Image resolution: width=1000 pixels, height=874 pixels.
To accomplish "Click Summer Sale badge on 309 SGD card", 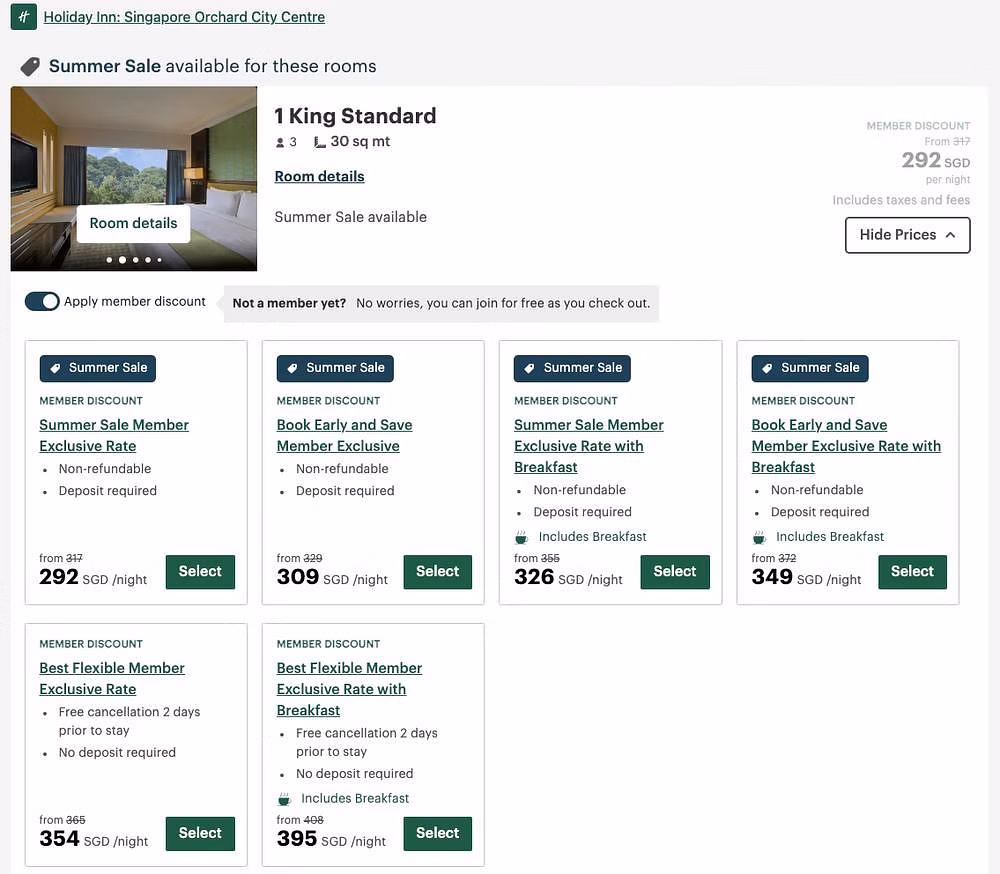I will [x=335, y=368].
